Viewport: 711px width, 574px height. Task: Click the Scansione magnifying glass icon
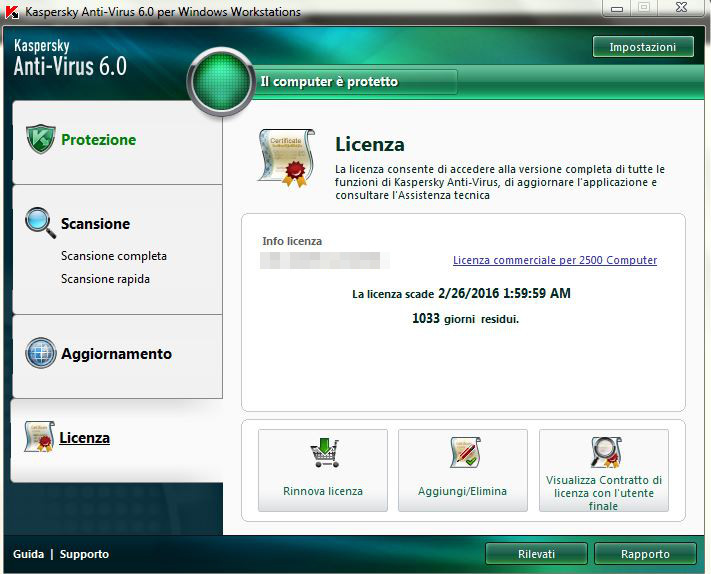click(40, 222)
